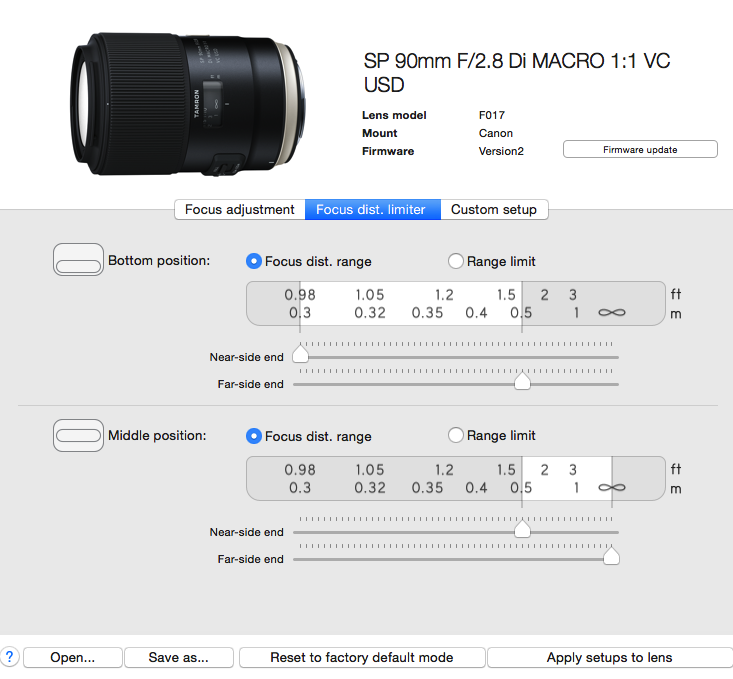Screen dimensions: 733x679
Task: Click the Bottom position label
Action: pyautogui.click(x=159, y=260)
